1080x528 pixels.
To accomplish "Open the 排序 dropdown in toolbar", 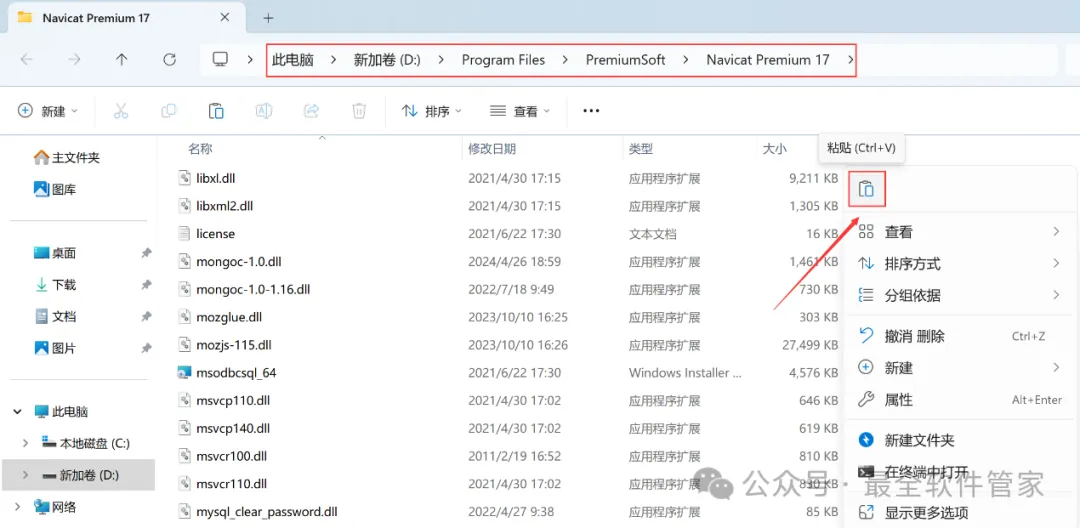I will coord(431,111).
